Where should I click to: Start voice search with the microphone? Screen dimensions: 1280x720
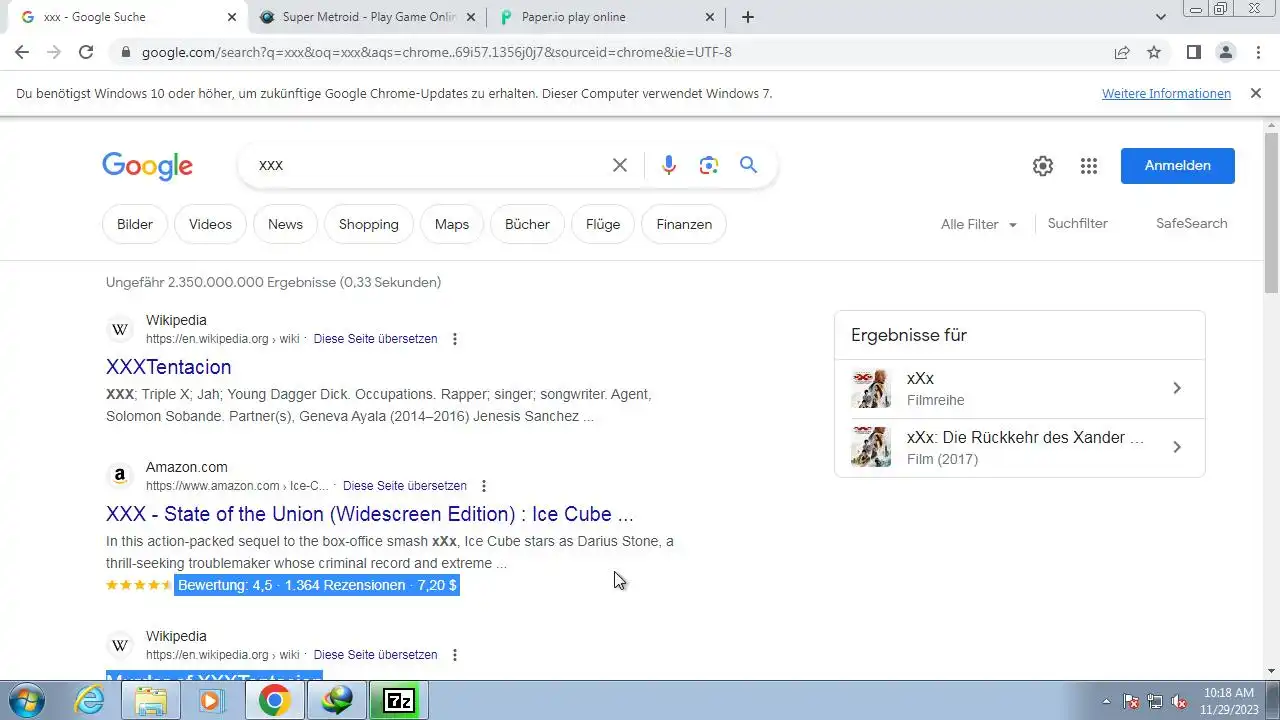(x=669, y=165)
